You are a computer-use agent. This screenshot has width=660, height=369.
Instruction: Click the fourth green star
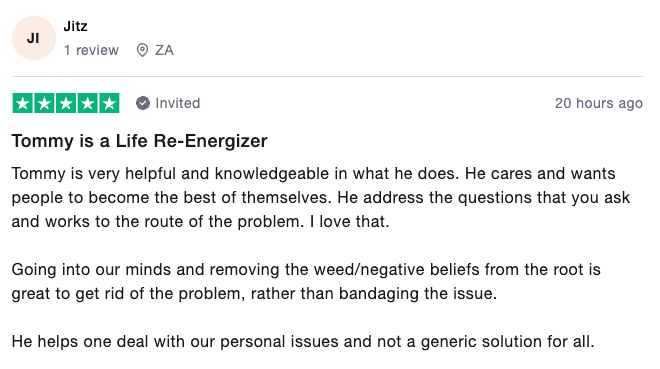point(88,103)
